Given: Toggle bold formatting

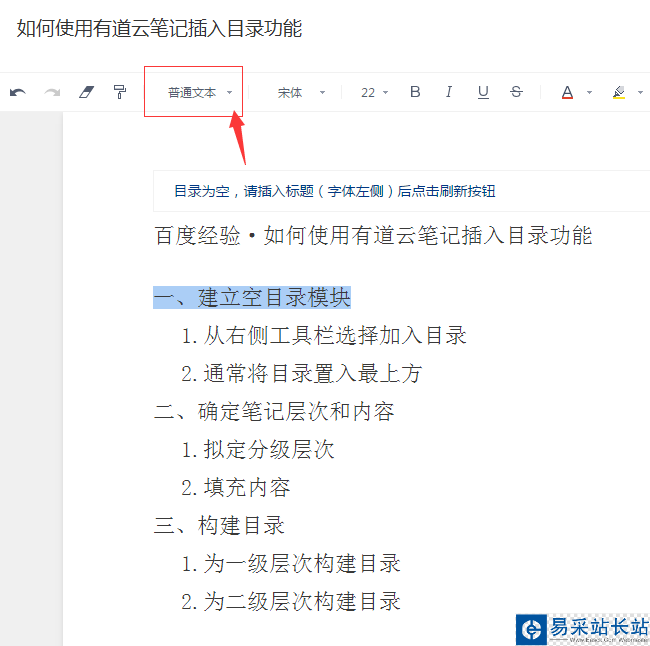Looking at the screenshot, I should tap(415, 92).
